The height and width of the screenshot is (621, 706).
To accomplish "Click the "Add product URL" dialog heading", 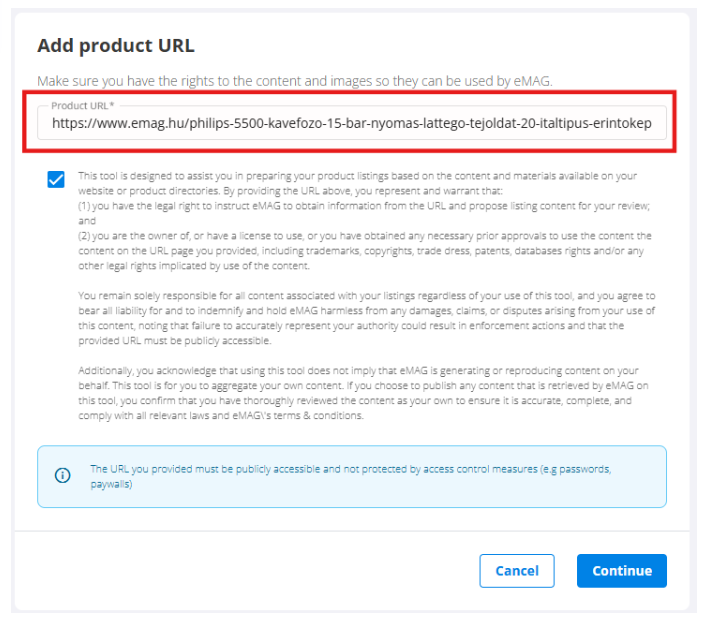I will click(x=115, y=46).
